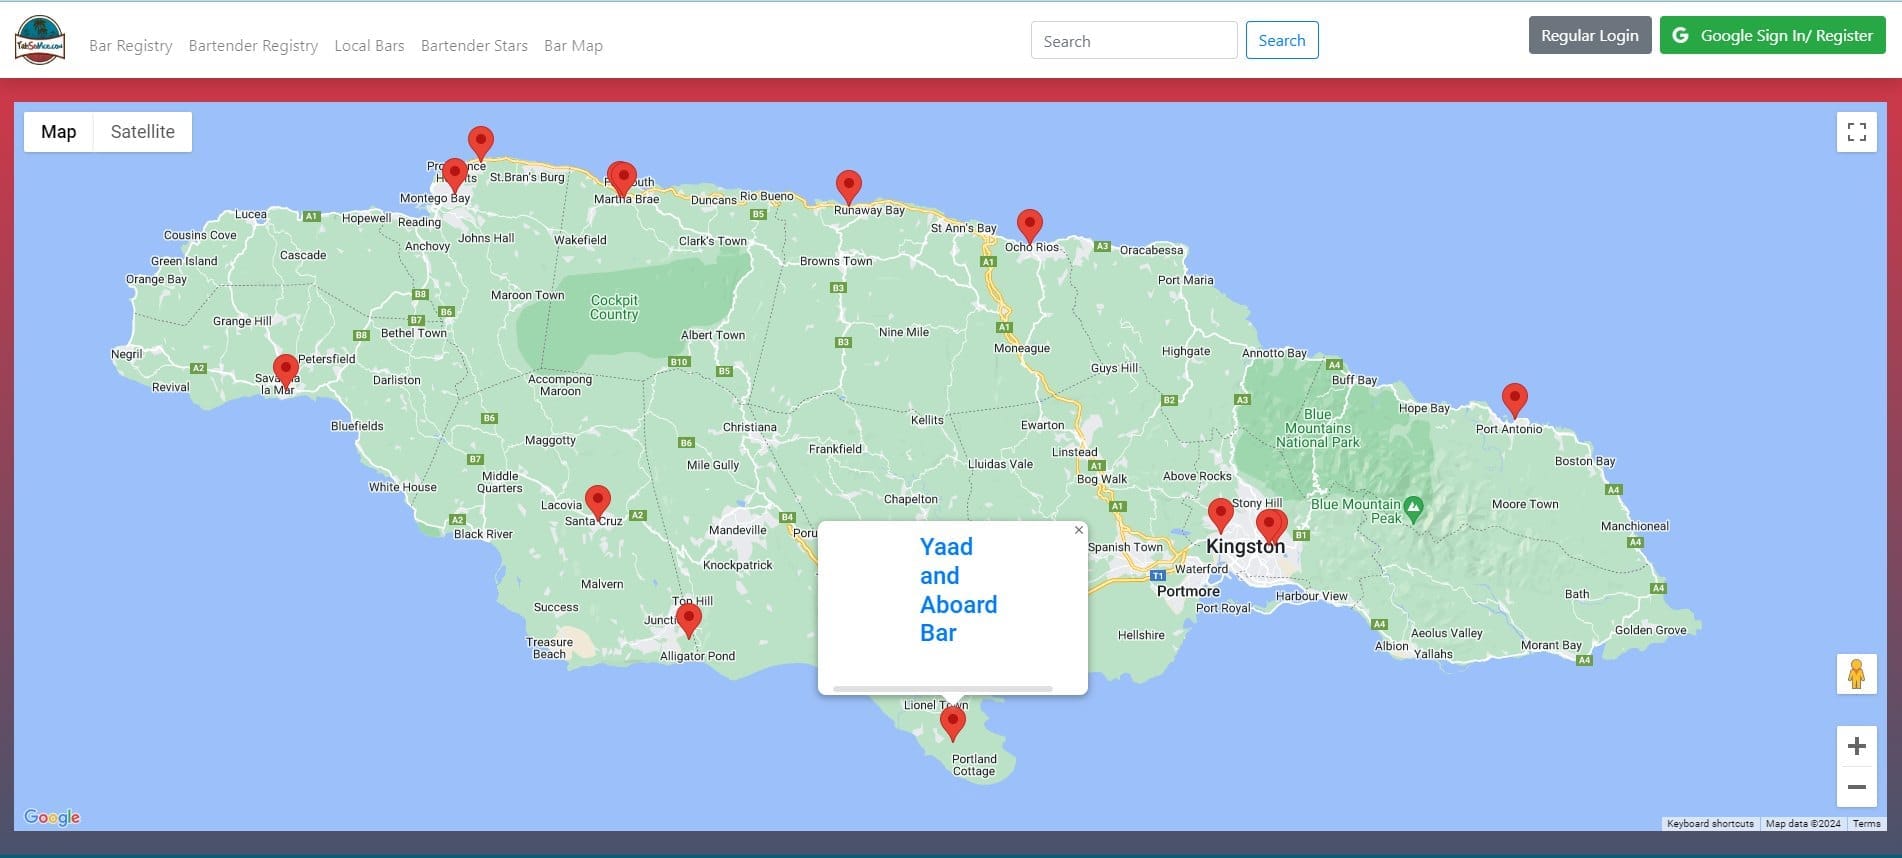
Task: Open Keyboard shortcuts on the map
Action: click(x=1710, y=824)
